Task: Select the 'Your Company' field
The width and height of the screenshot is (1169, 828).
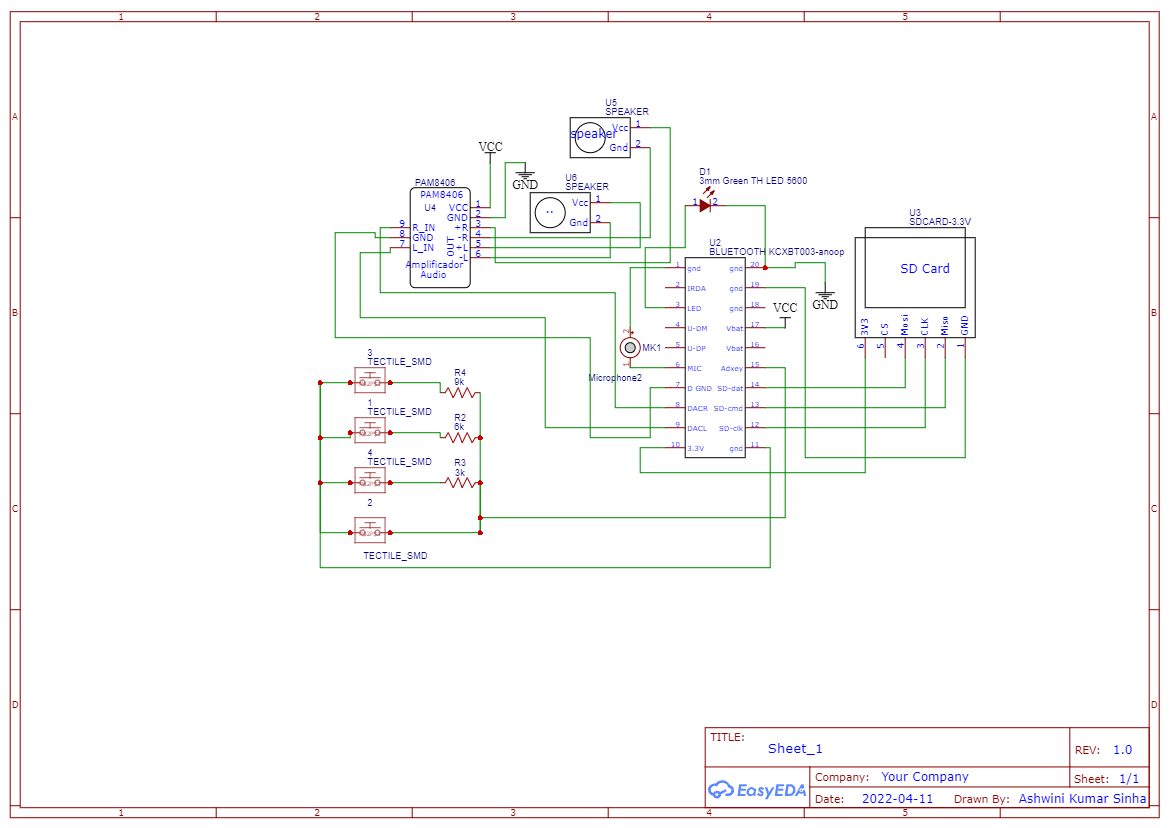Action: point(924,777)
